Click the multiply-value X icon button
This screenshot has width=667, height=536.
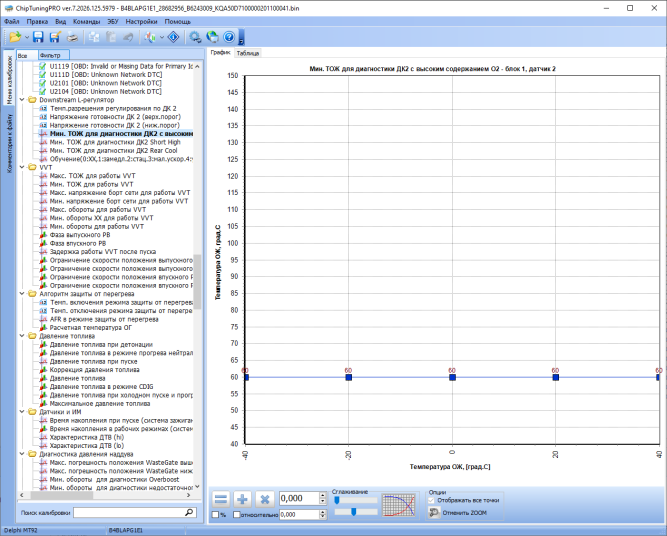coord(265,499)
